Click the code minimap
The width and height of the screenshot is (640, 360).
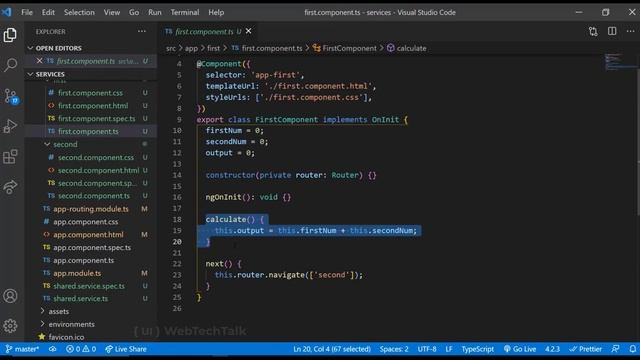(x=620, y=62)
